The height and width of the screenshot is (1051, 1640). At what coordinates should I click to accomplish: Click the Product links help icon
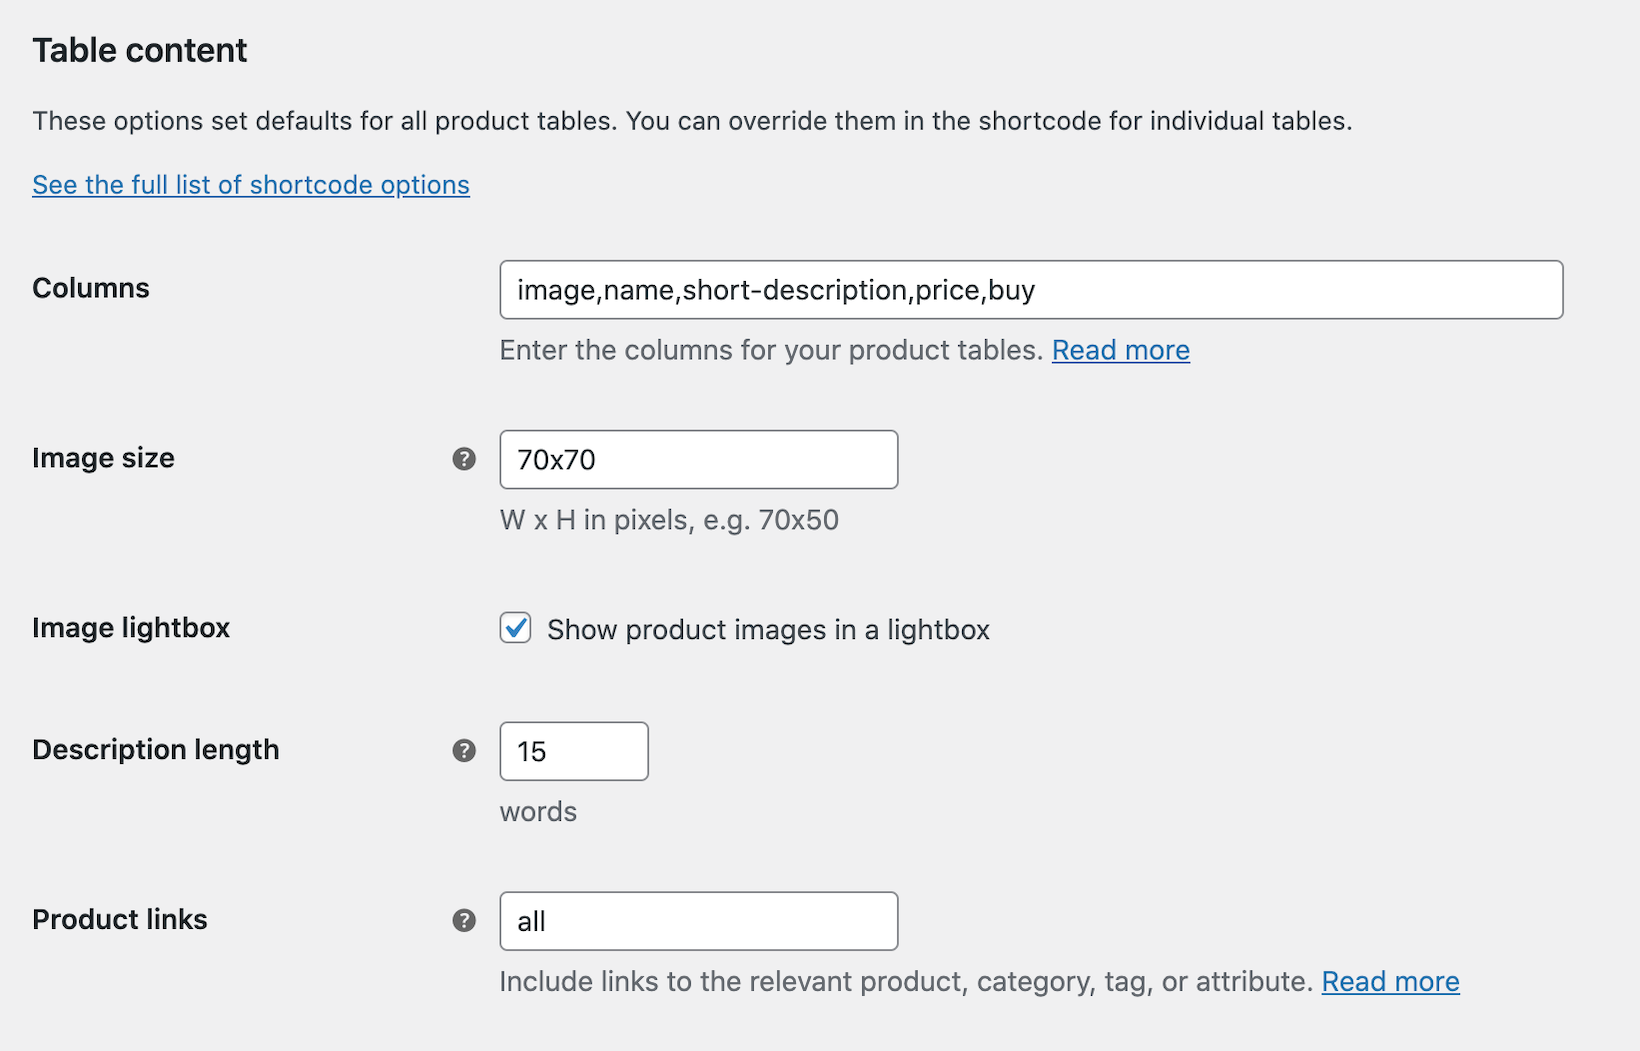(x=464, y=920)
